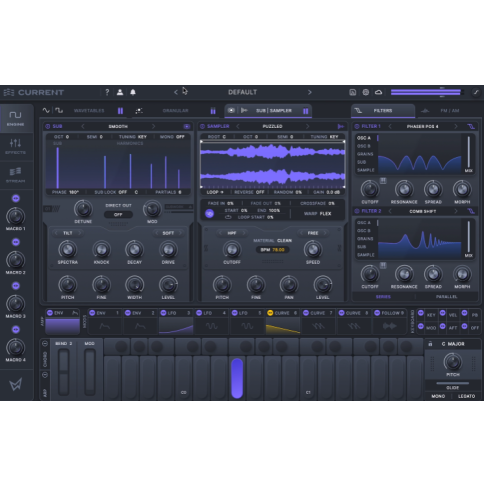Enable LEGATO mode

pos(466,396)
